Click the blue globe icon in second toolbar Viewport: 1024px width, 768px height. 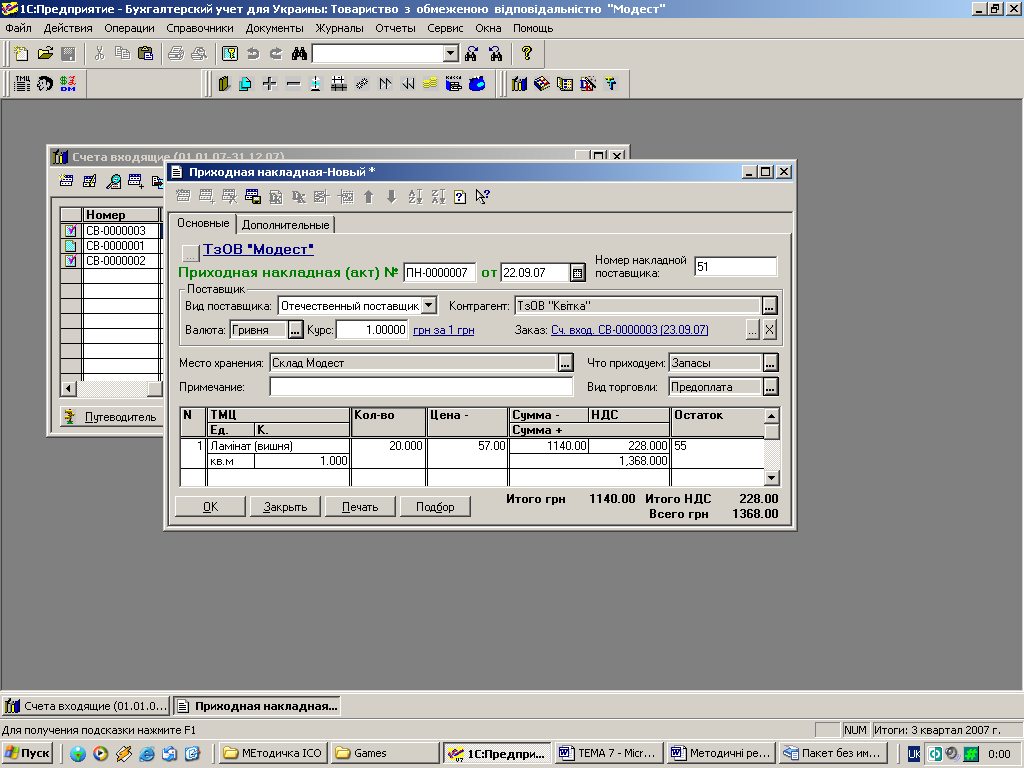coord(477,84)
